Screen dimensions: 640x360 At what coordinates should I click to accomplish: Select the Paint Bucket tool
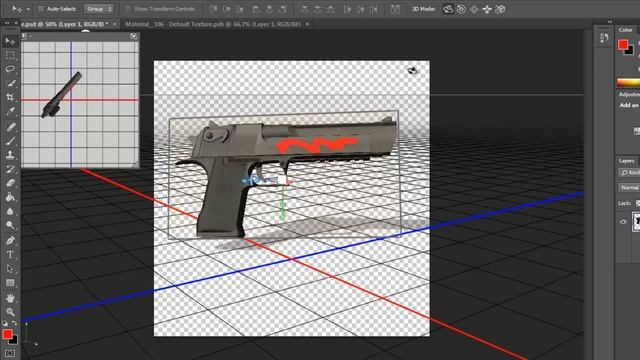10,197
